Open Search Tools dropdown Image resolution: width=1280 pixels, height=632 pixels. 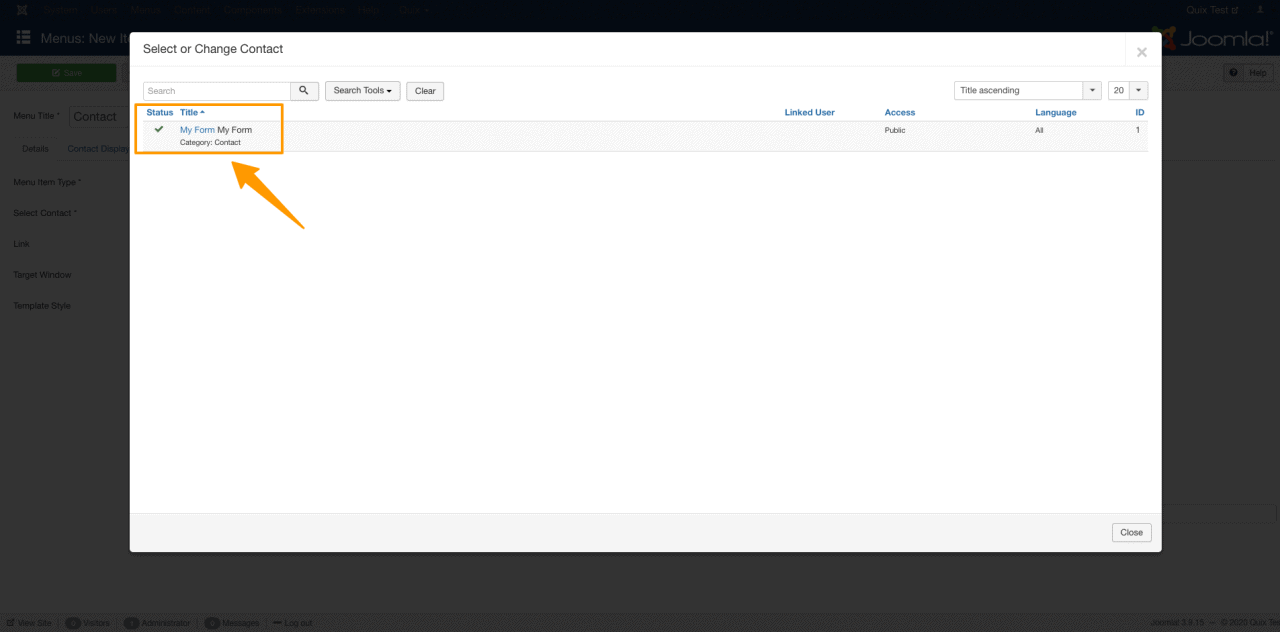tap(362, 91)
